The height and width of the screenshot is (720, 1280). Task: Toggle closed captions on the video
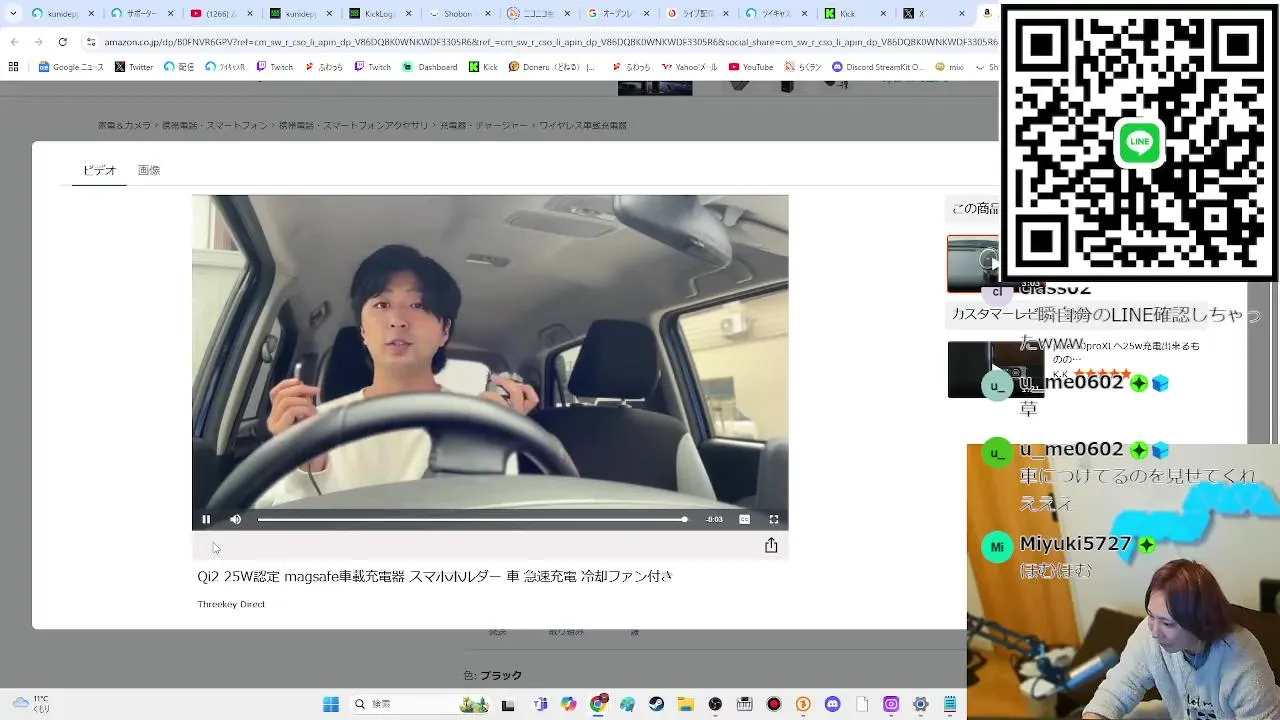pyautogui.click(x=744, y=519)
